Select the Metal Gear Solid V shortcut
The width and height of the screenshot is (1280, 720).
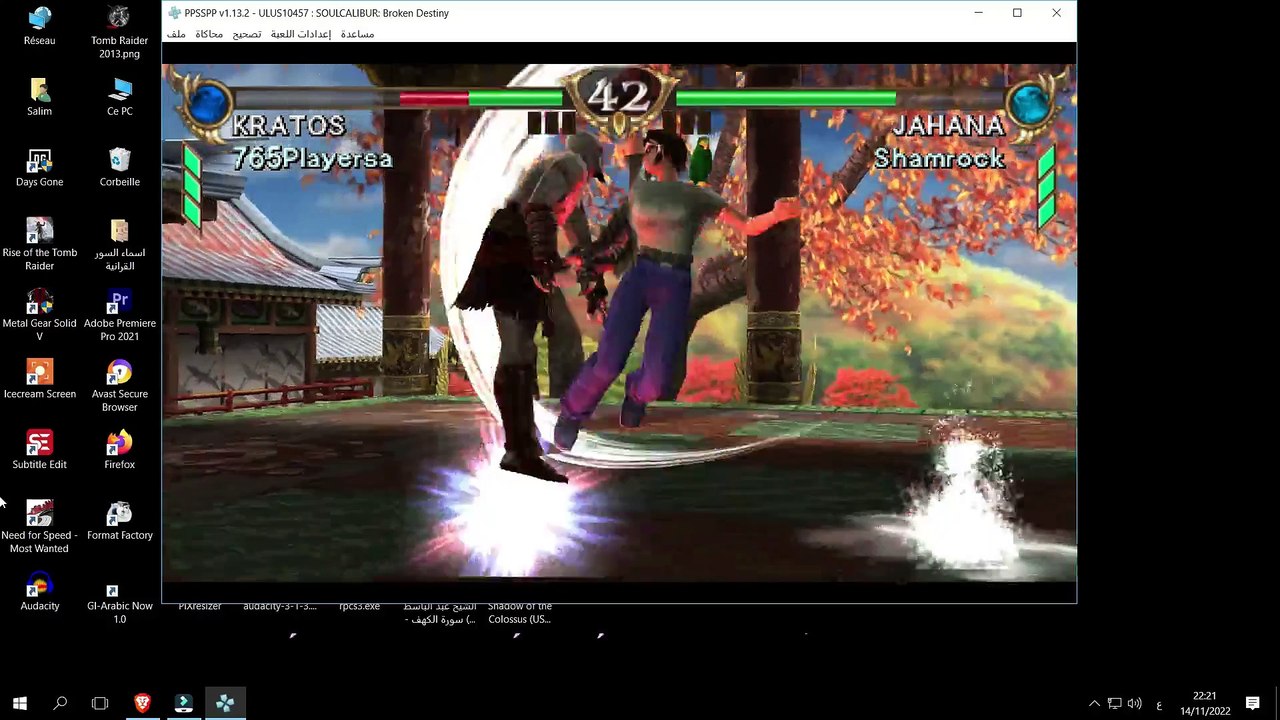click(40, 316)
